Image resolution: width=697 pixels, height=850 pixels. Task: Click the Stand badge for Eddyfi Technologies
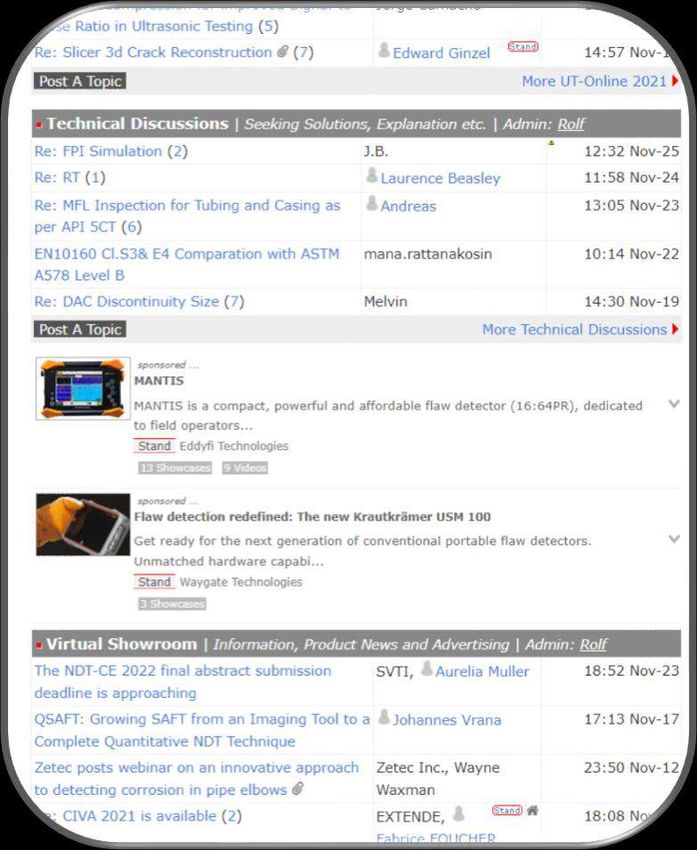point(154,446)
